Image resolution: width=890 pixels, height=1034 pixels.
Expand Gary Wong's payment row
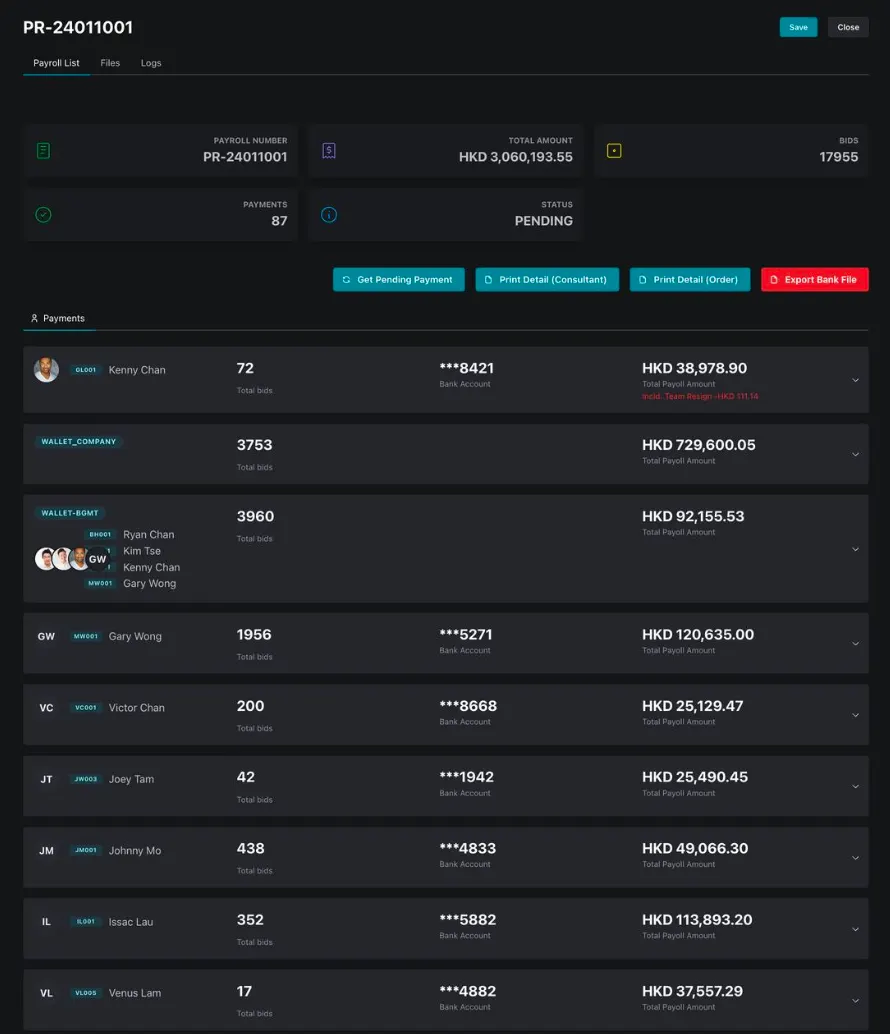[855, 644]
